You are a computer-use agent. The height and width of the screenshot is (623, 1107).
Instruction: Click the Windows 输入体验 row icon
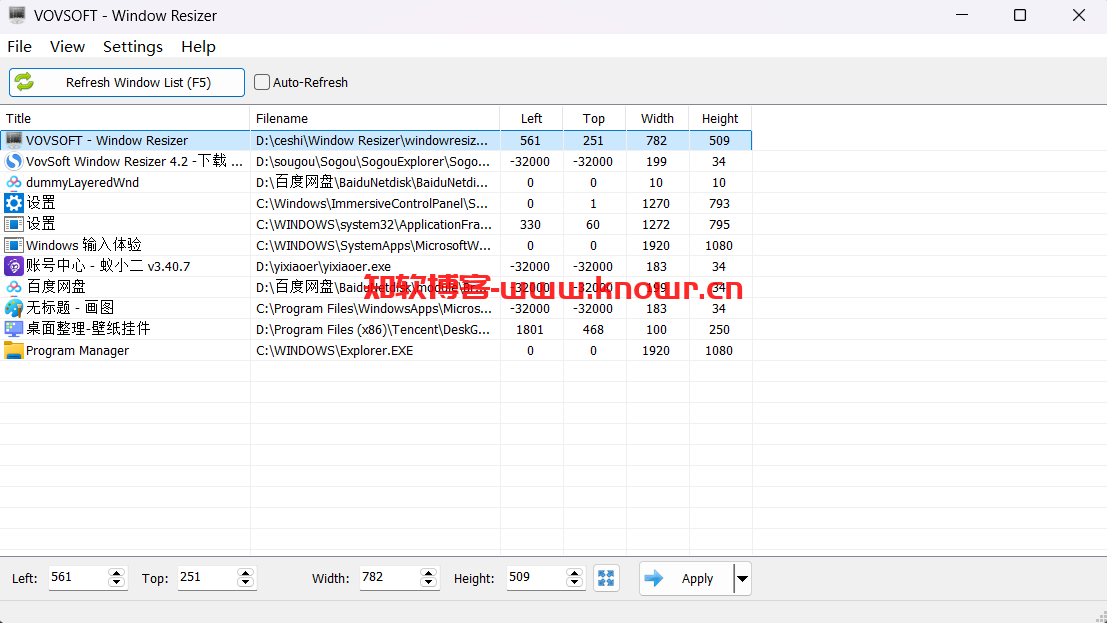point(13,245)
